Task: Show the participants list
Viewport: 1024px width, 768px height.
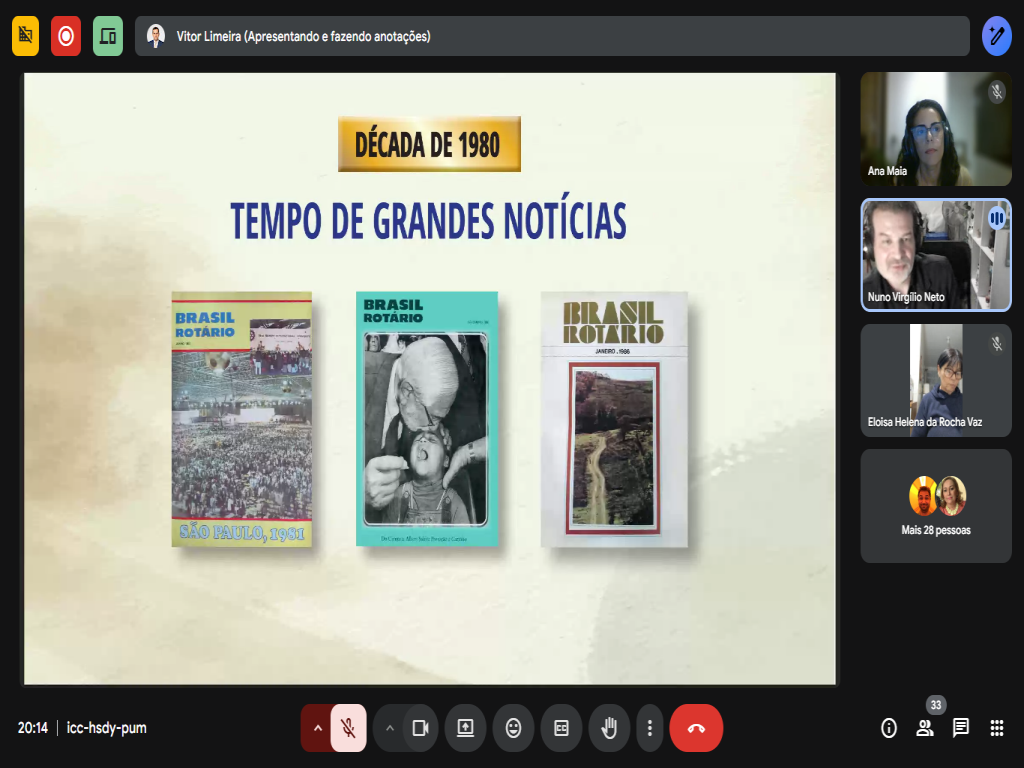Action: (925, 728)
